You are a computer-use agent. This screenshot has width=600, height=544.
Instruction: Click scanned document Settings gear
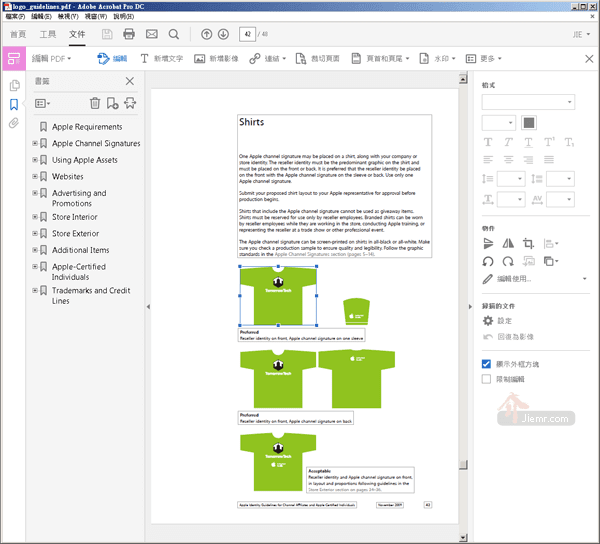pos(488,321)
